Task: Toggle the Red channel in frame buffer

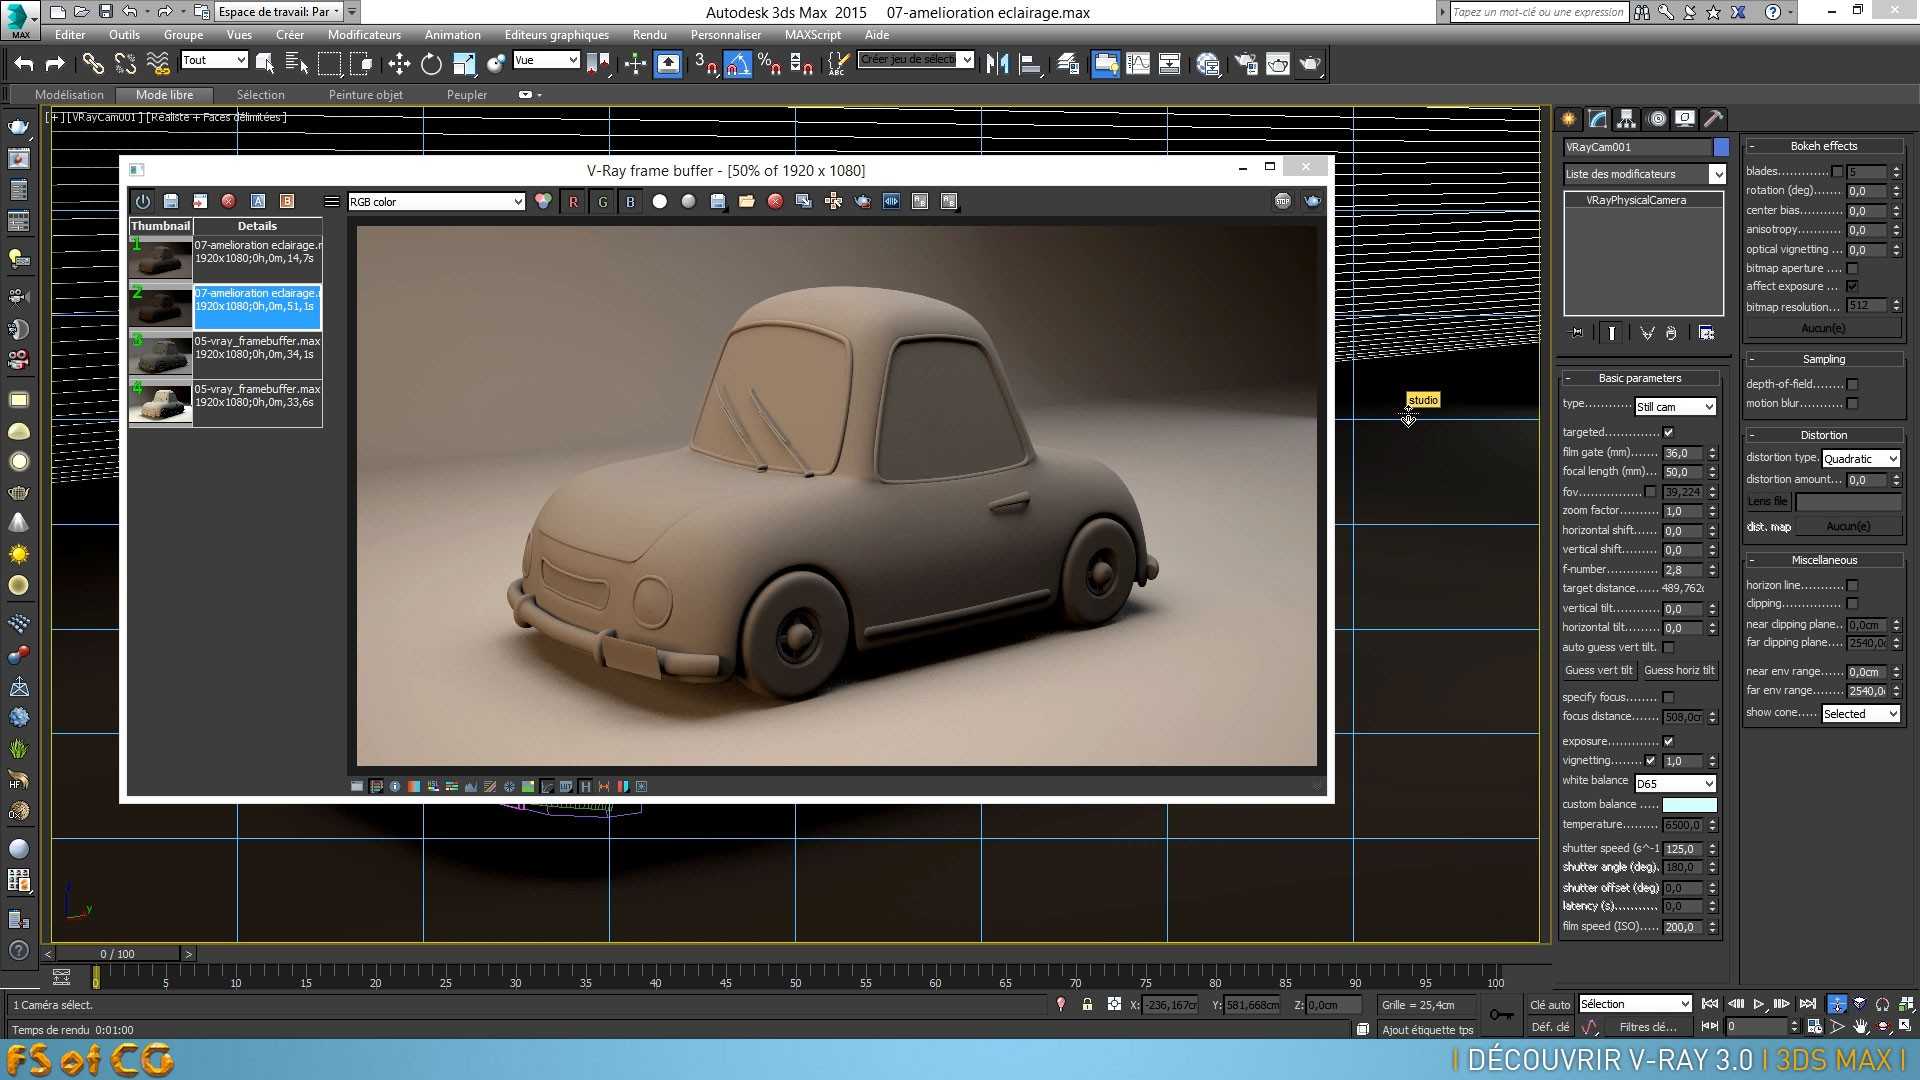Action: (x=573, y=202)
